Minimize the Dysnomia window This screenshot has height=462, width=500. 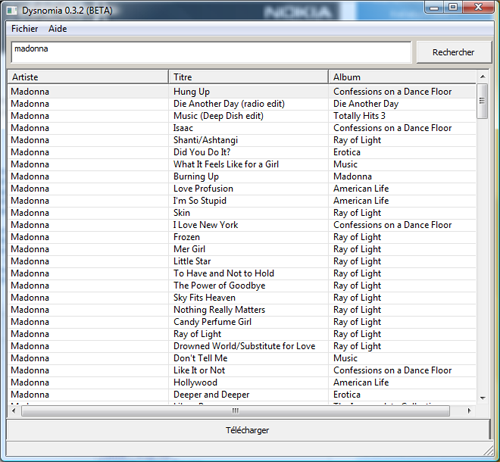tap(434, 7)
